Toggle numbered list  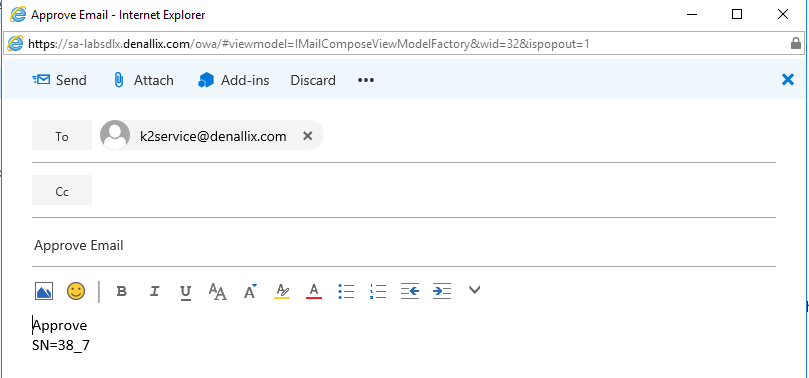tap(378, 291)
